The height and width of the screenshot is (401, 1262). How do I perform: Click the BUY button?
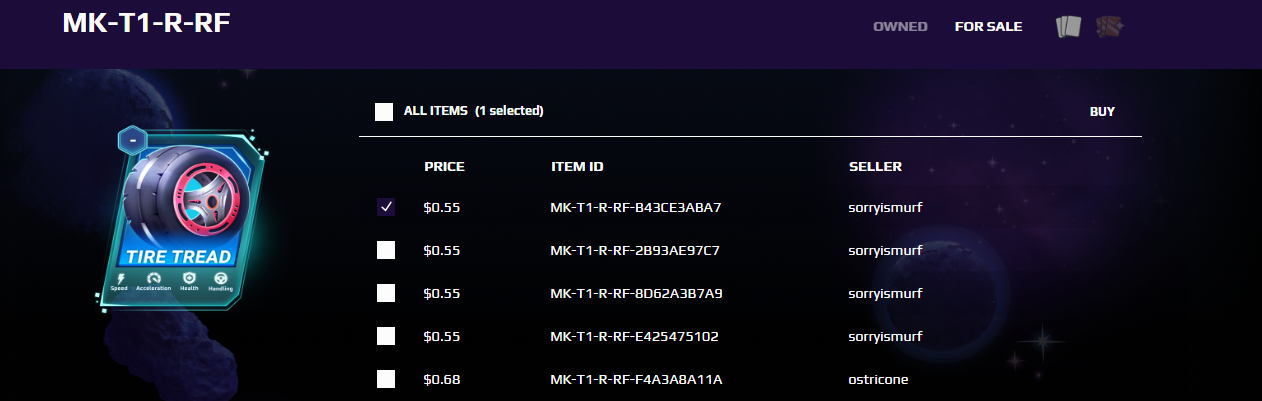tap(1102, 112)
